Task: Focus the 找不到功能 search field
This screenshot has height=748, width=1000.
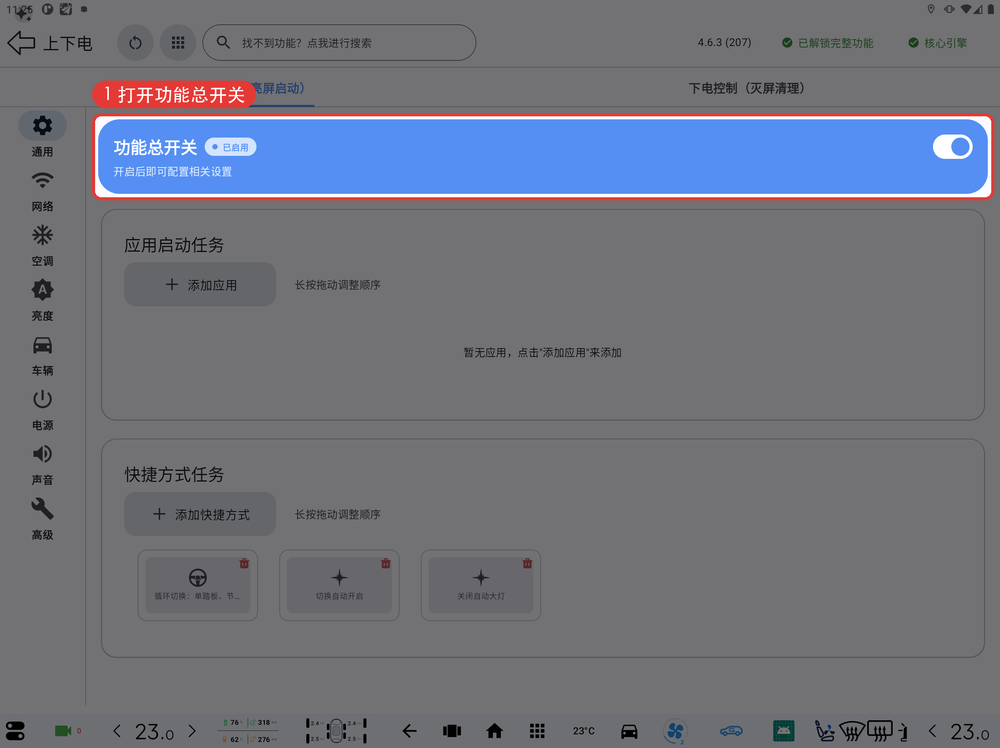Action: pyautogui.click(x=339, y=43)
